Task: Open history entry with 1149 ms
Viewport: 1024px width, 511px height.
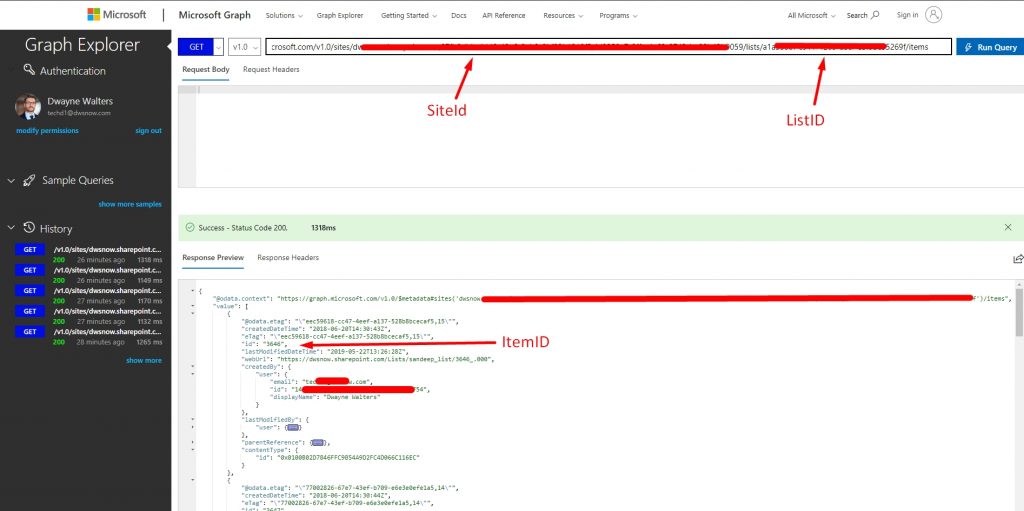Action: (x=88, y=274)
